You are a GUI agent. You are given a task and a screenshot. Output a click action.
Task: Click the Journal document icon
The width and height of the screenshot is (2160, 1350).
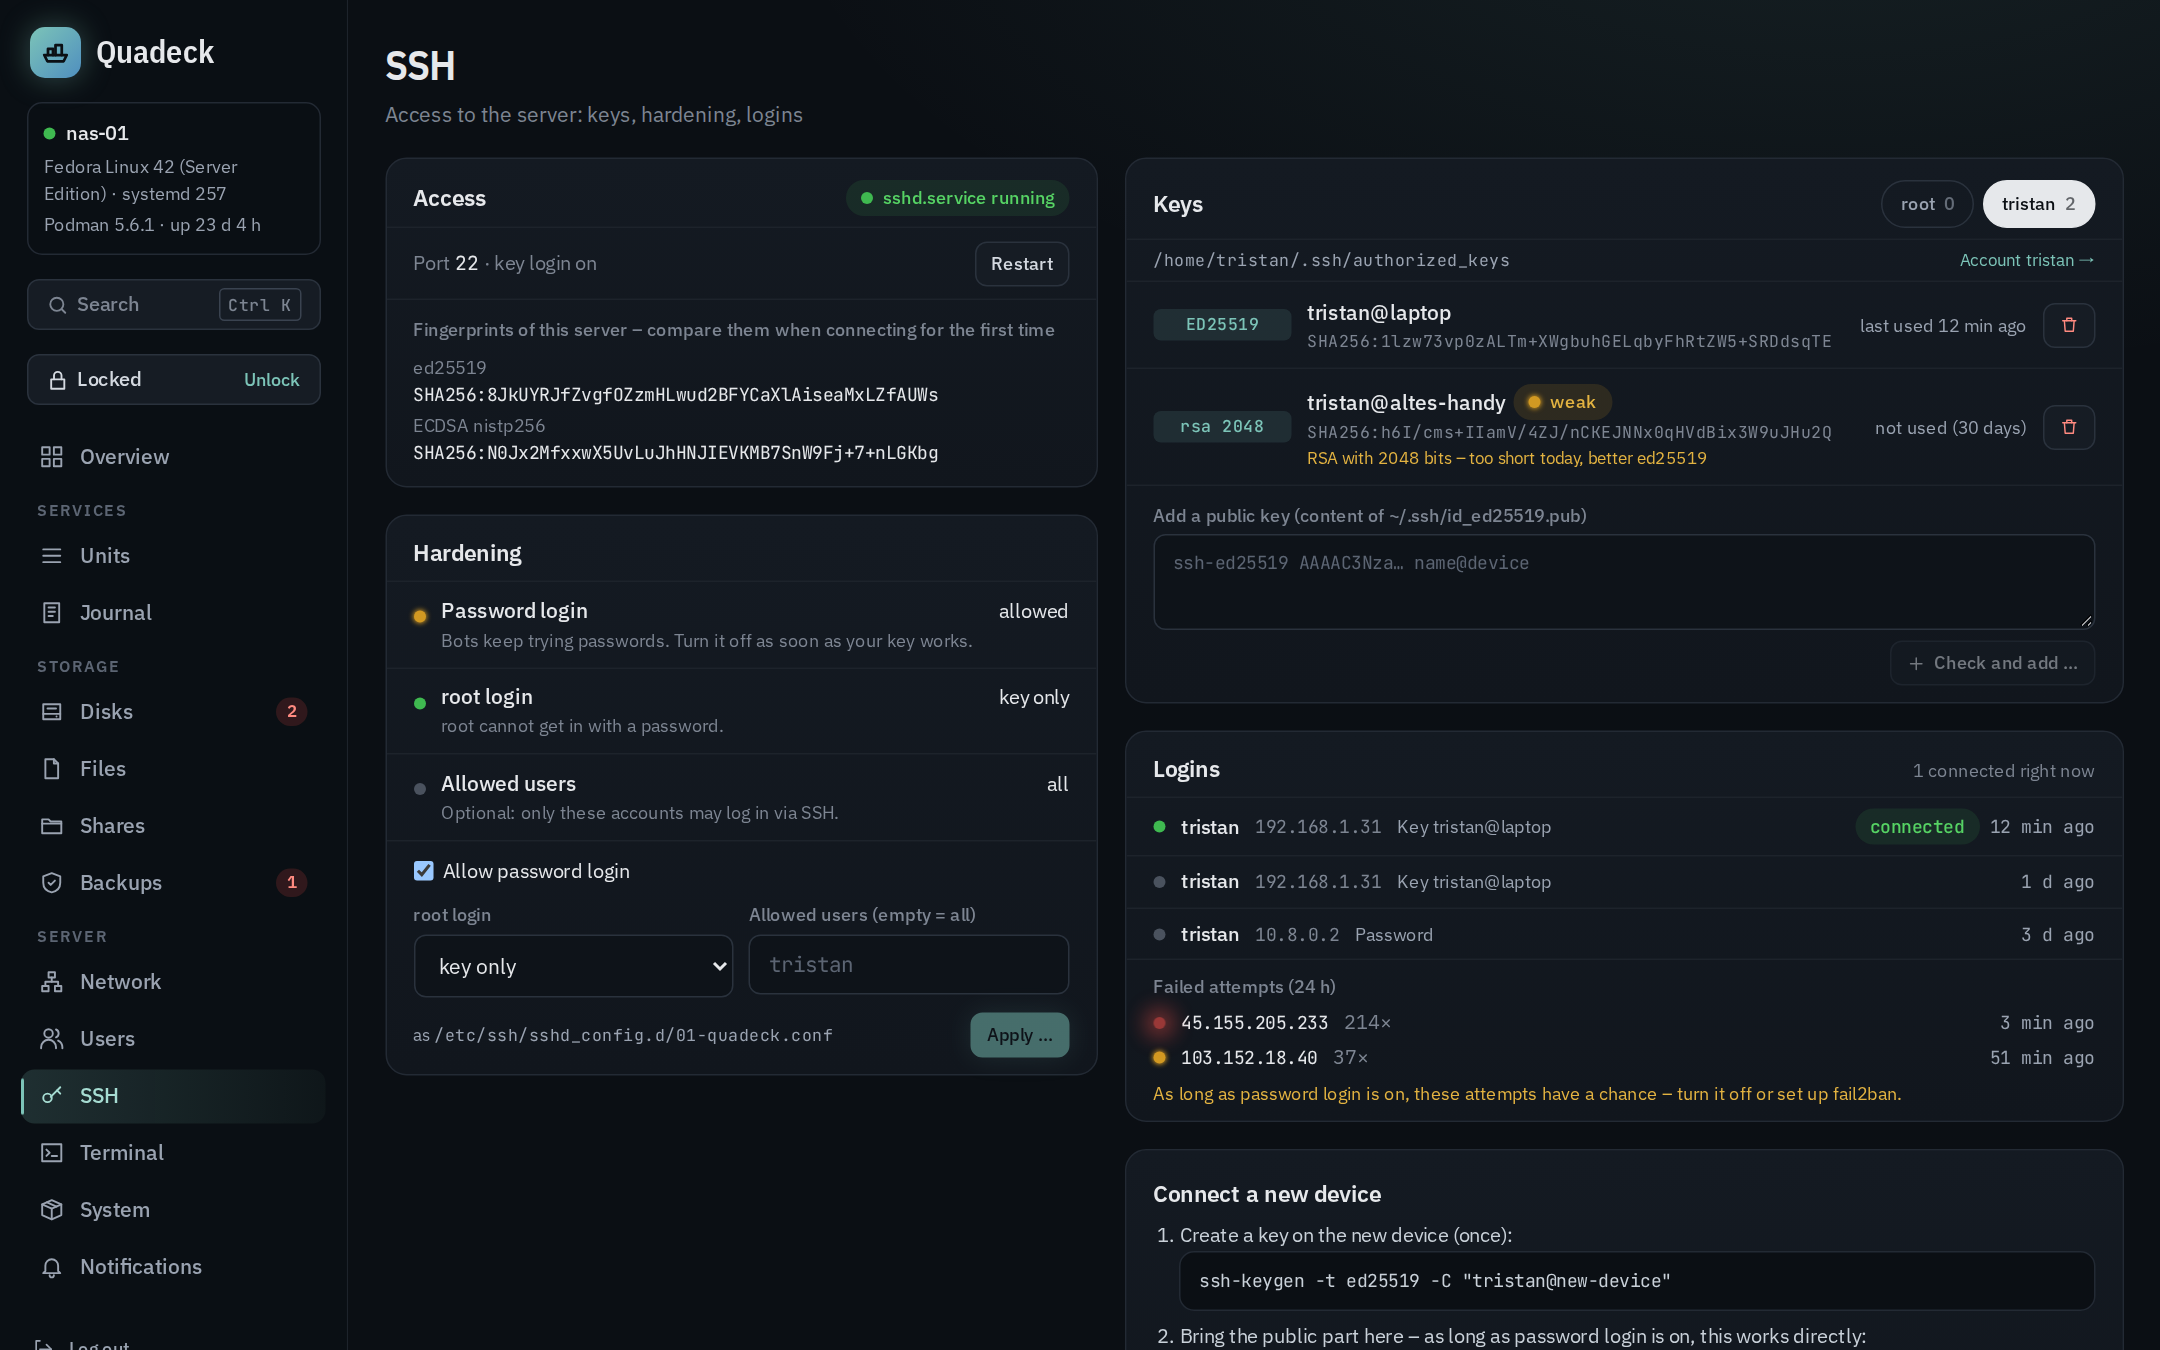click(52, 613)
